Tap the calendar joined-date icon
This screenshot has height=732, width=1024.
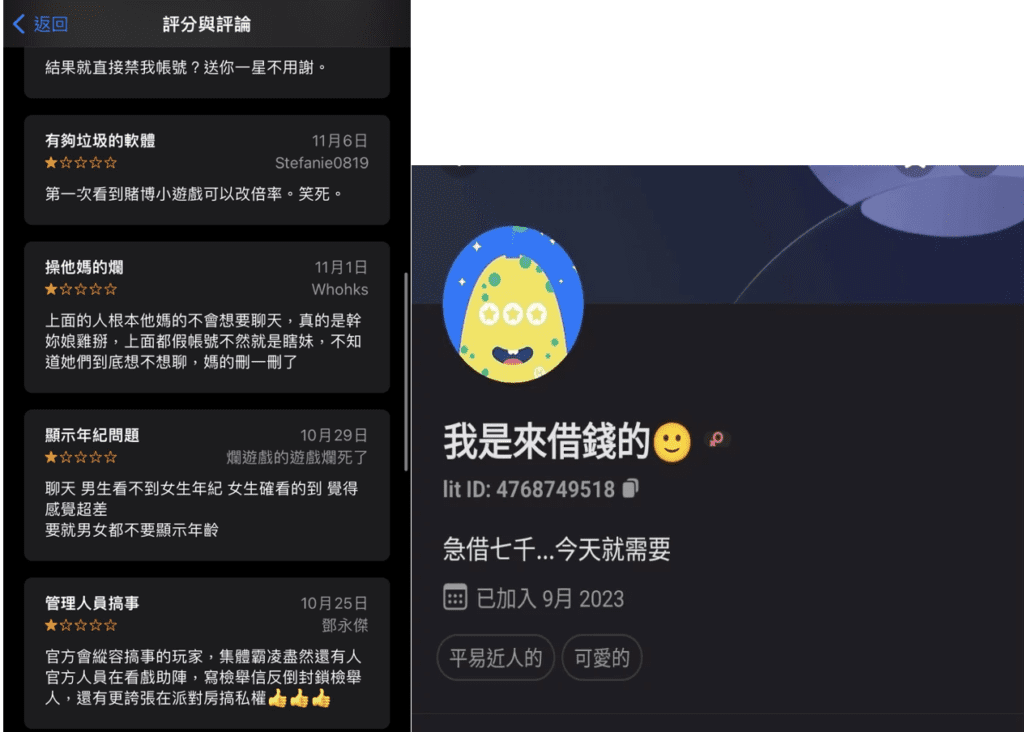pyautogui.click(x=455, y=597)
